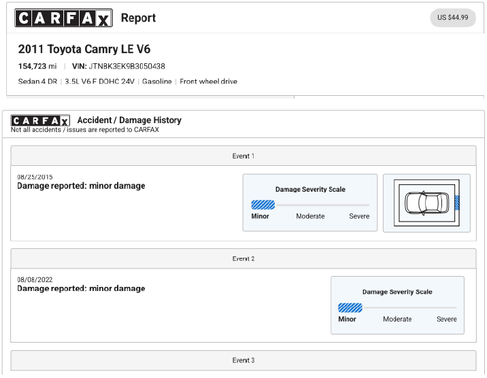Click the 'Severe' label in Event 2 scale
This screenshot has height=378, width=487.
click(x=447, y=319)
